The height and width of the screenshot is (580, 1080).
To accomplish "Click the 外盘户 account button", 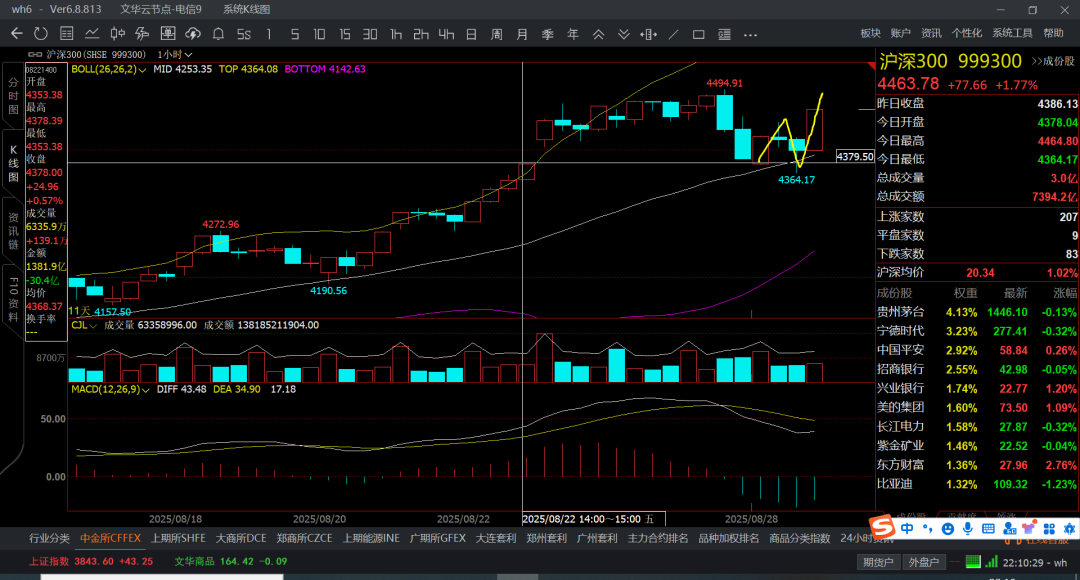I will pyautogui.click(x=924, y=562).
